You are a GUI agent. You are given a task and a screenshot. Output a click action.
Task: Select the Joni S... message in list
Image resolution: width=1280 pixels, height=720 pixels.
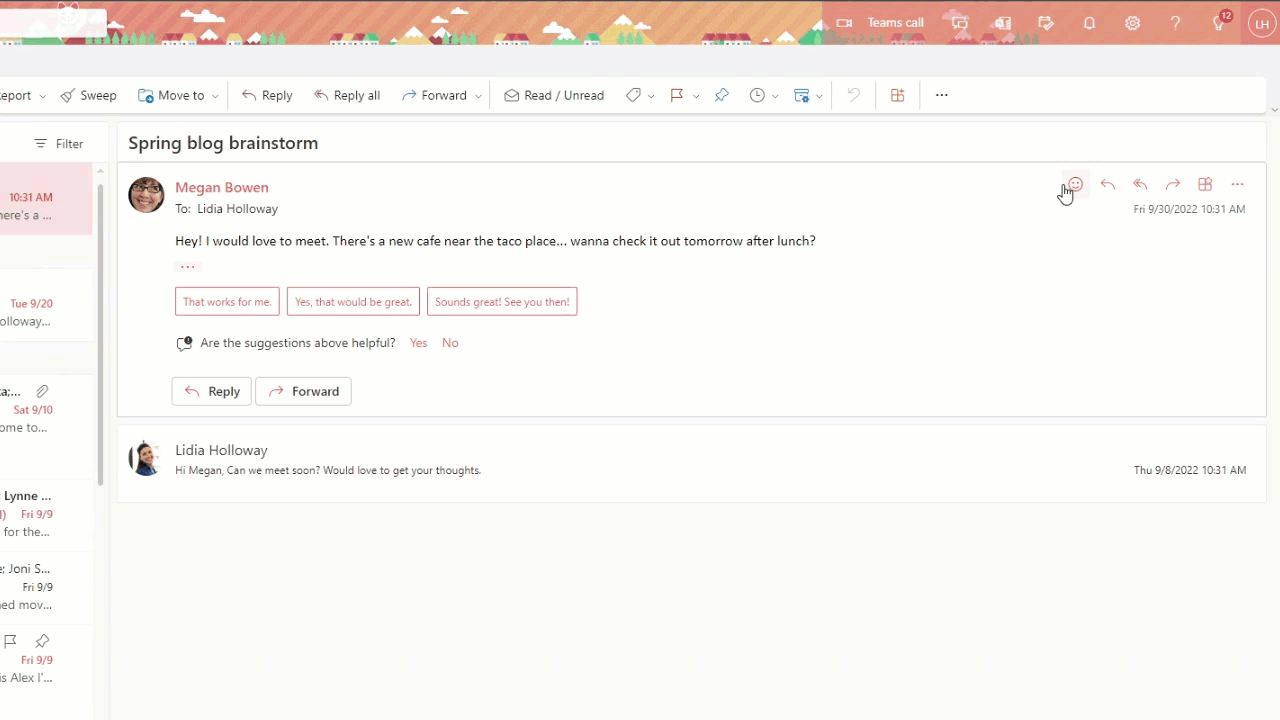(46, 586)
